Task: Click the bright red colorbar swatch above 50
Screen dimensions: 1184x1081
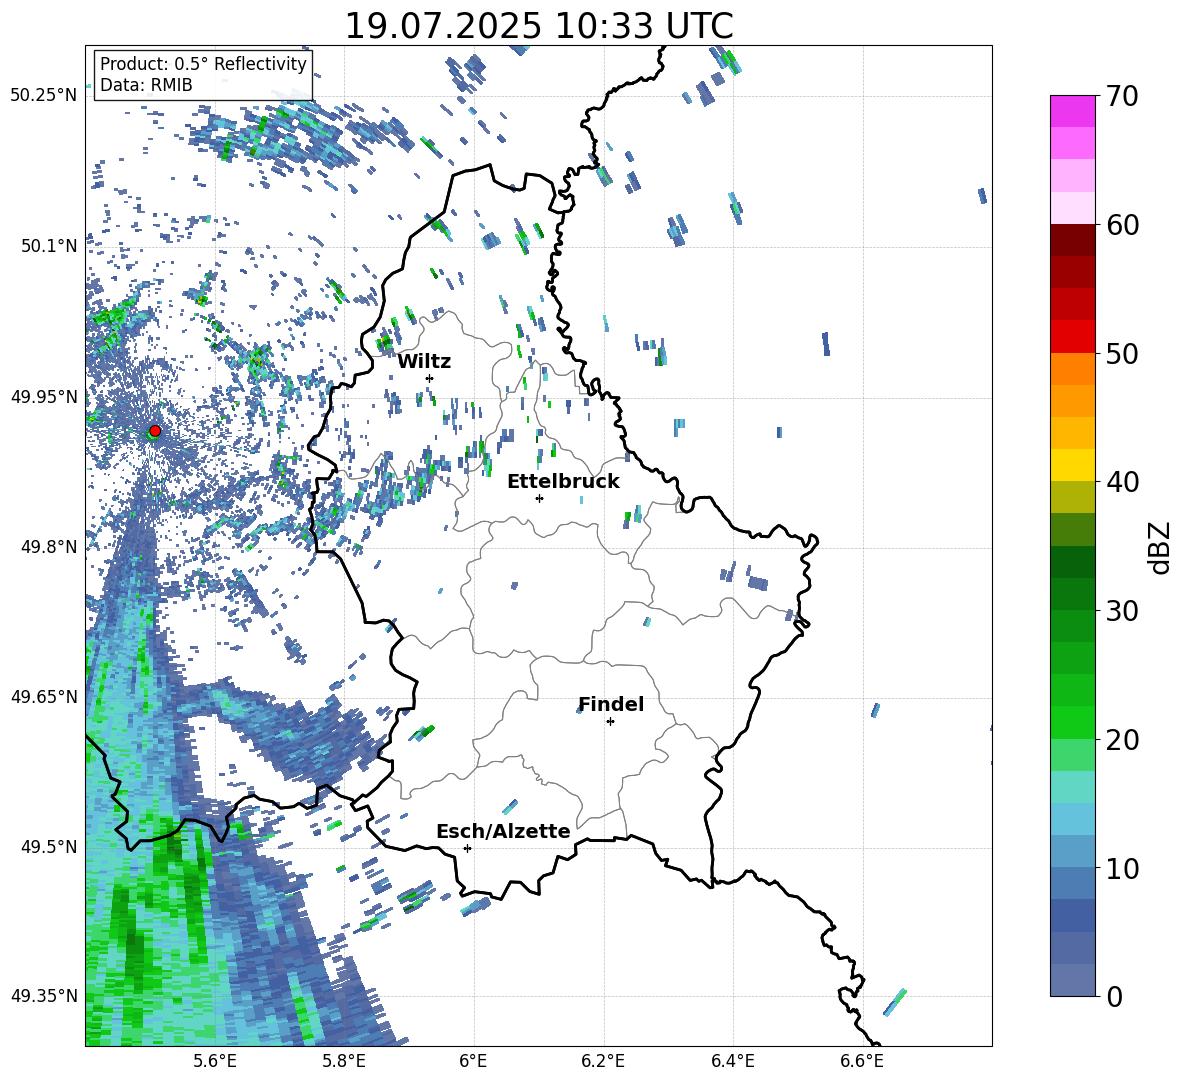Action: (1072, 337)
